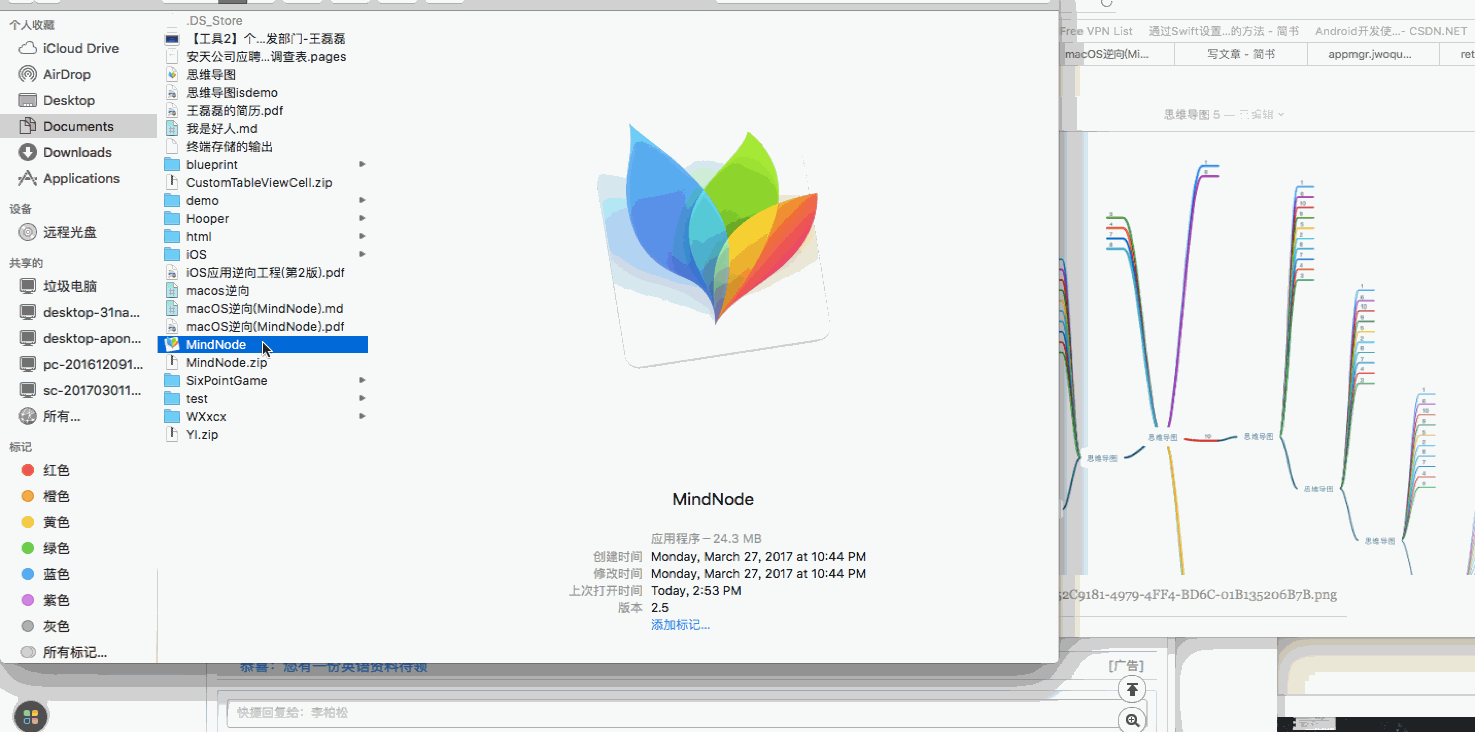Select AirDrop in the Finder sidebar

pyautogui.click(x=66, y=74)
